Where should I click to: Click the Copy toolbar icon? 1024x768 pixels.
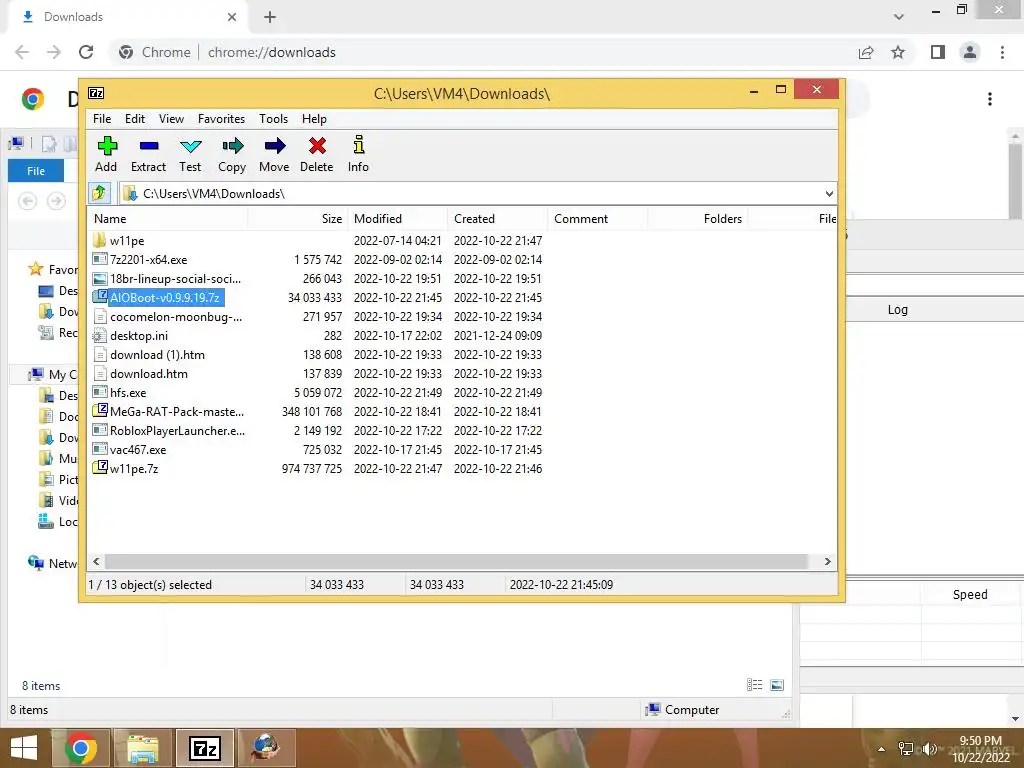click(232, 146)
